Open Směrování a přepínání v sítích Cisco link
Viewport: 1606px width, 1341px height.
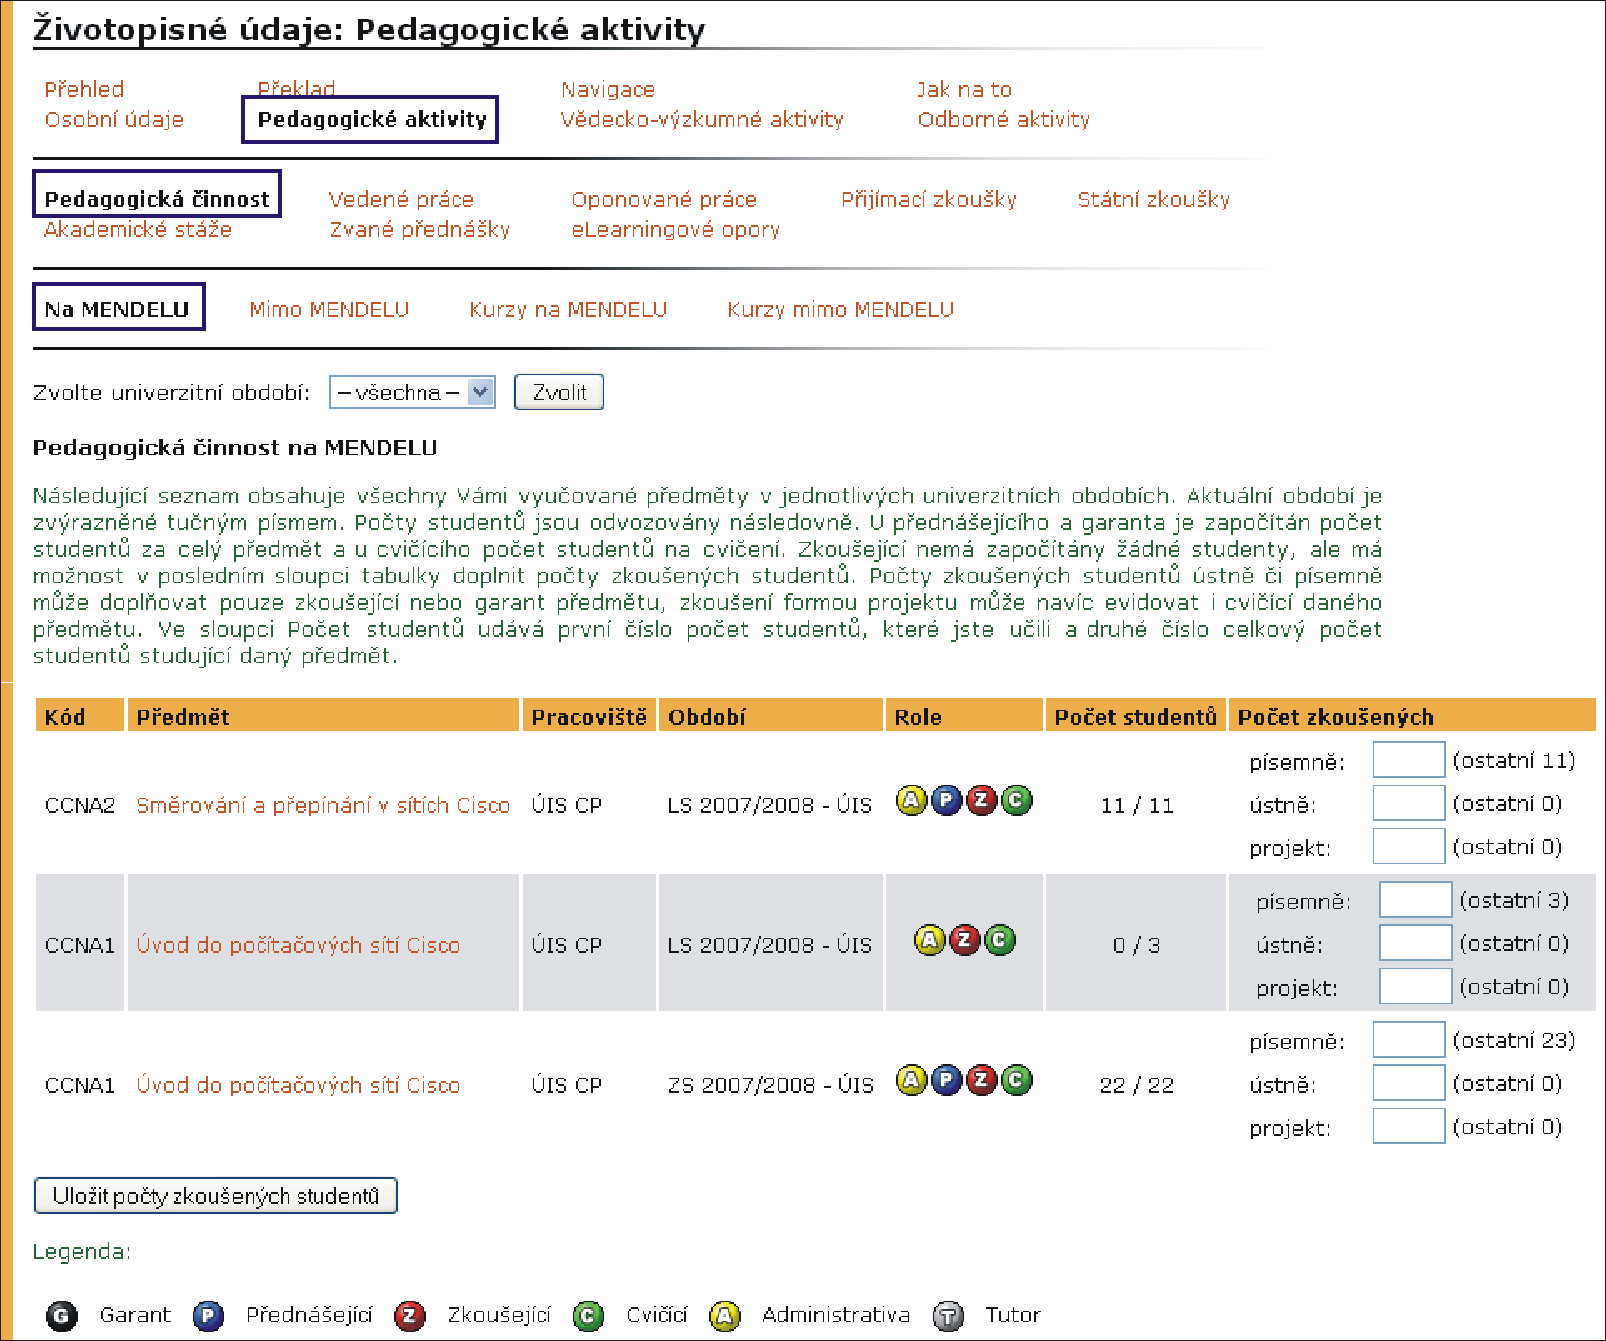pos(323,805)
